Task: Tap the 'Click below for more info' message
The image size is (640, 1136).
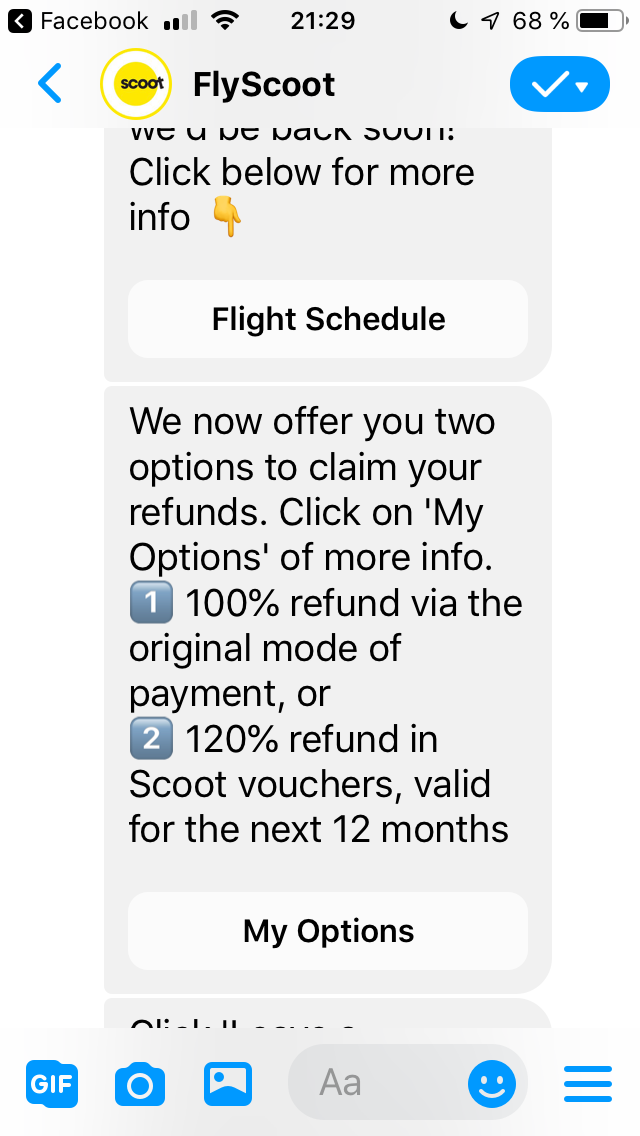Action: click(x=302, y=194)
